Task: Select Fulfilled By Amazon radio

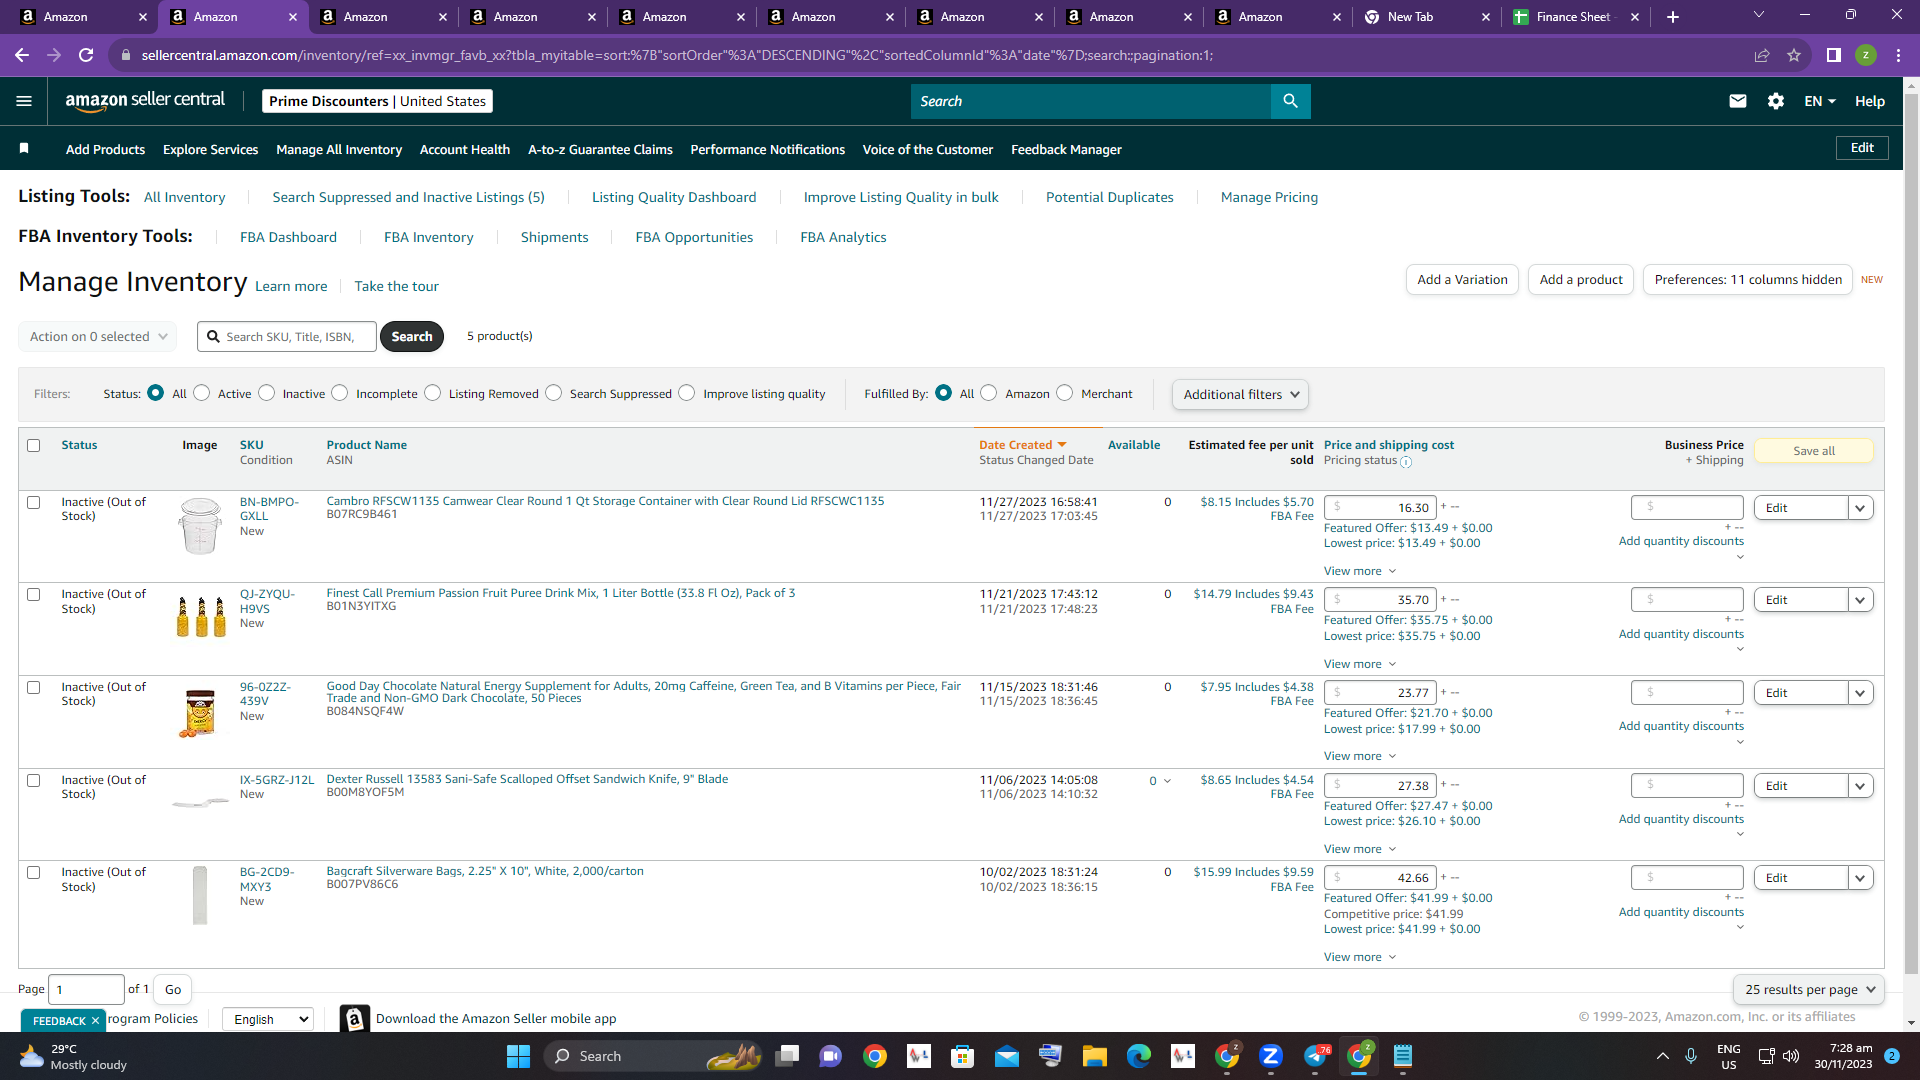Action: (x=989, y=393)
